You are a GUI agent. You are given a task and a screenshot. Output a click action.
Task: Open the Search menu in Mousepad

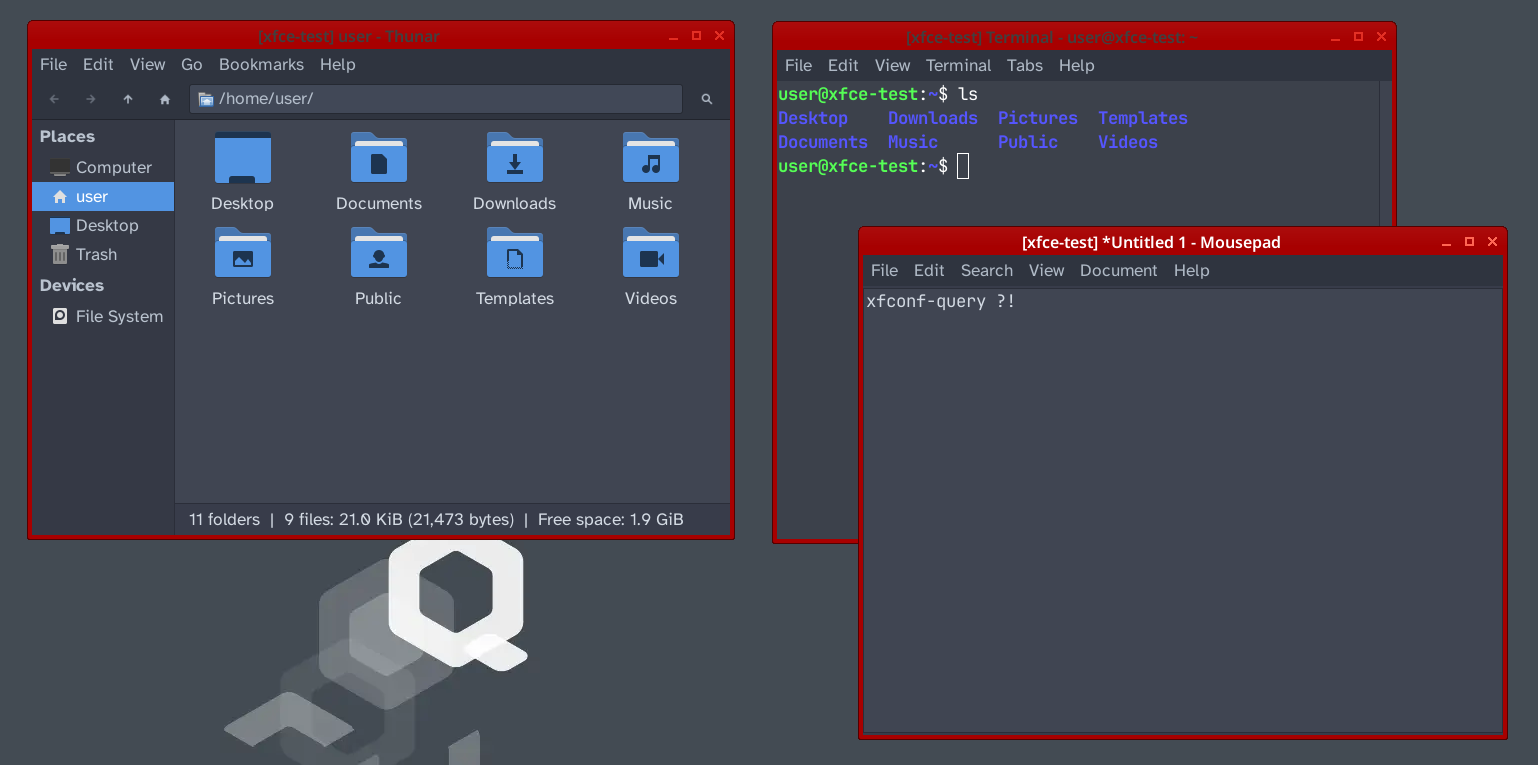[x=986, y=271]
